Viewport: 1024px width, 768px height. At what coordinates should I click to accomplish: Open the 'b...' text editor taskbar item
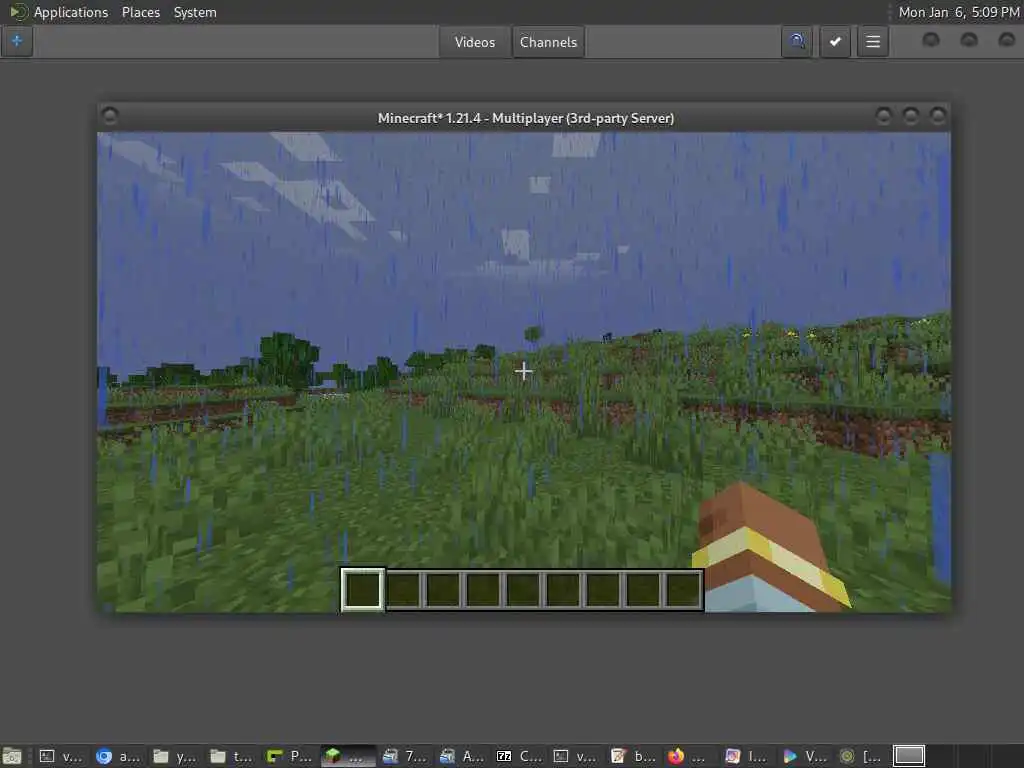[633, 756]
